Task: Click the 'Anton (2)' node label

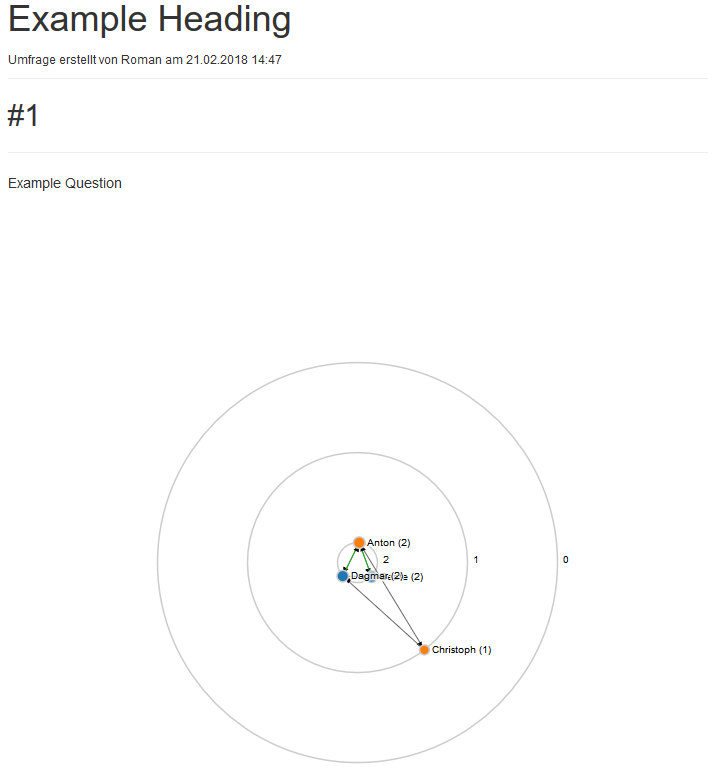Action: point(389,543)
